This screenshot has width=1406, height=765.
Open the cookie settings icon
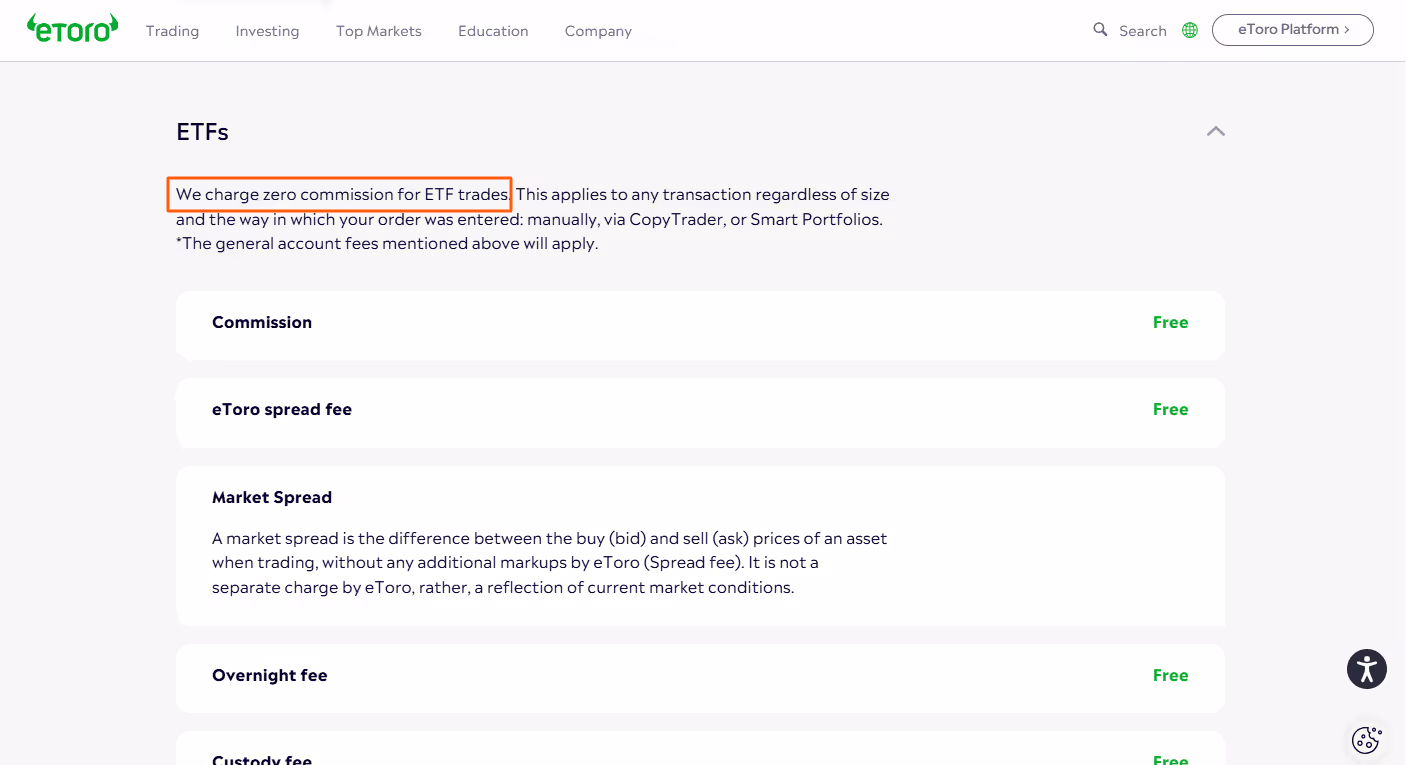pos(1366,740)
